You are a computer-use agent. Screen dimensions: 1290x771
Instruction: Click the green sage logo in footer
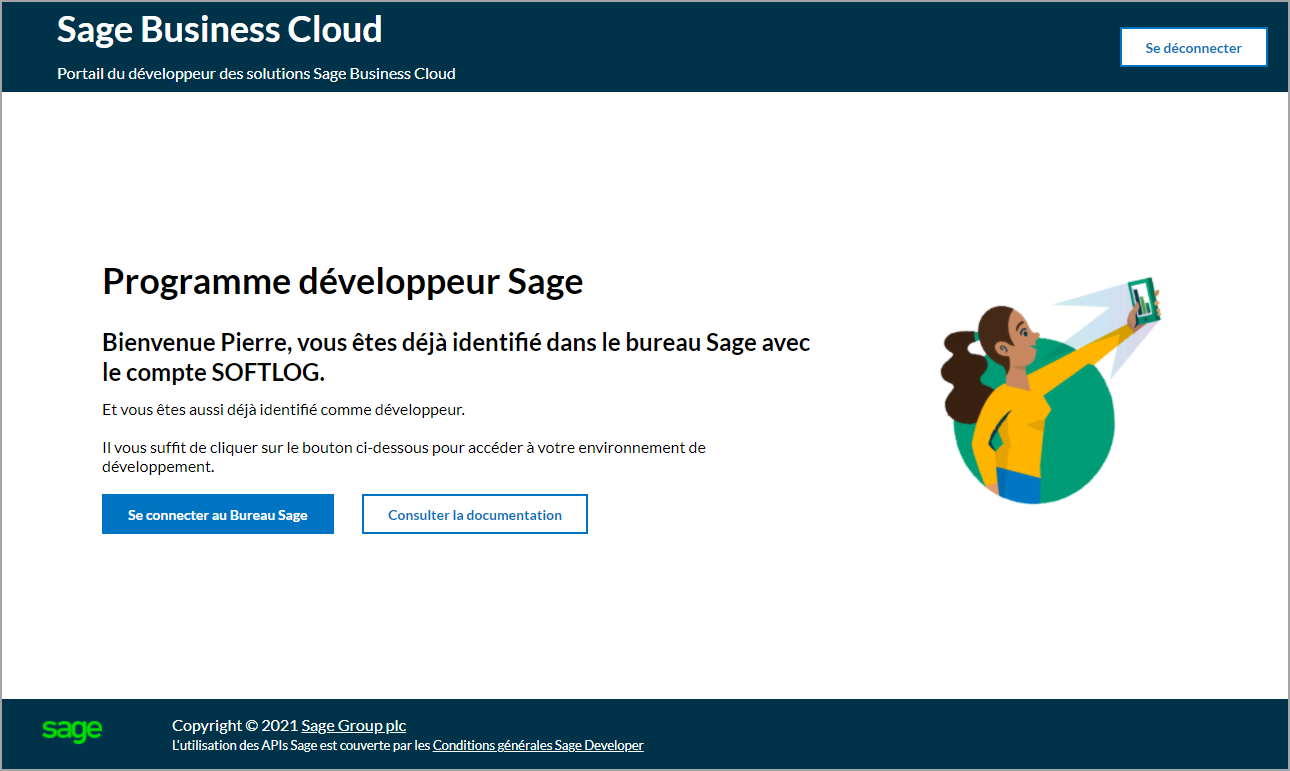click(72, 731)
